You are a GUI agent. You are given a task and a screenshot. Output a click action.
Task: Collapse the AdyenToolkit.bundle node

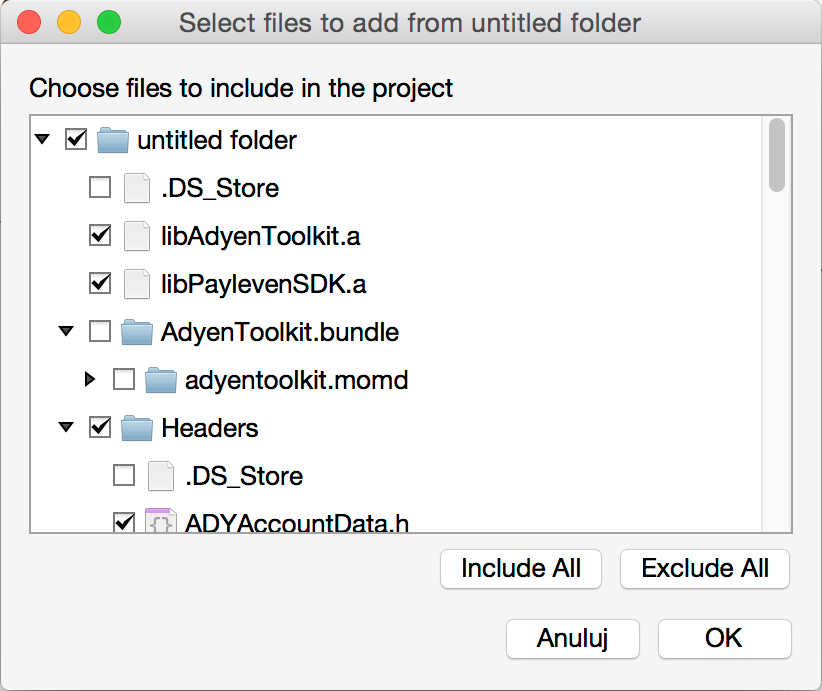pos(66,331)
